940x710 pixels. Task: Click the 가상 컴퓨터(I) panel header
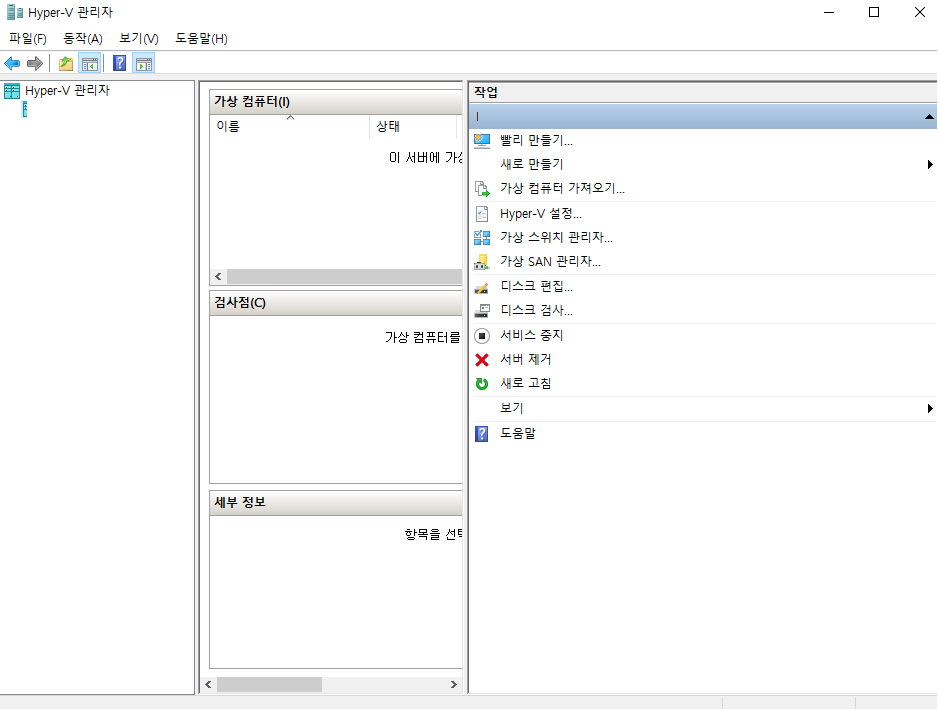pos(336,102)
